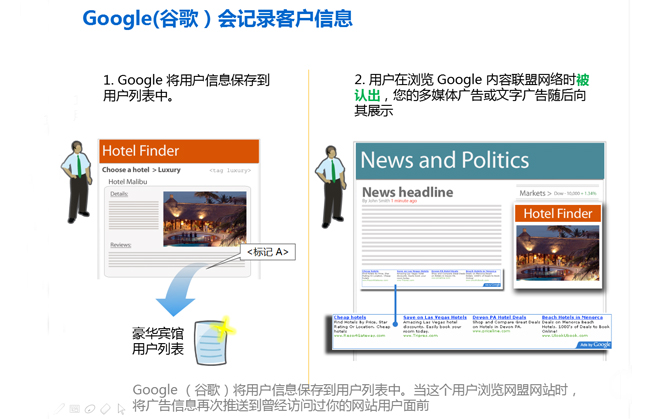Select the eraser tool

pyautogui.click(x=105, y=409)
